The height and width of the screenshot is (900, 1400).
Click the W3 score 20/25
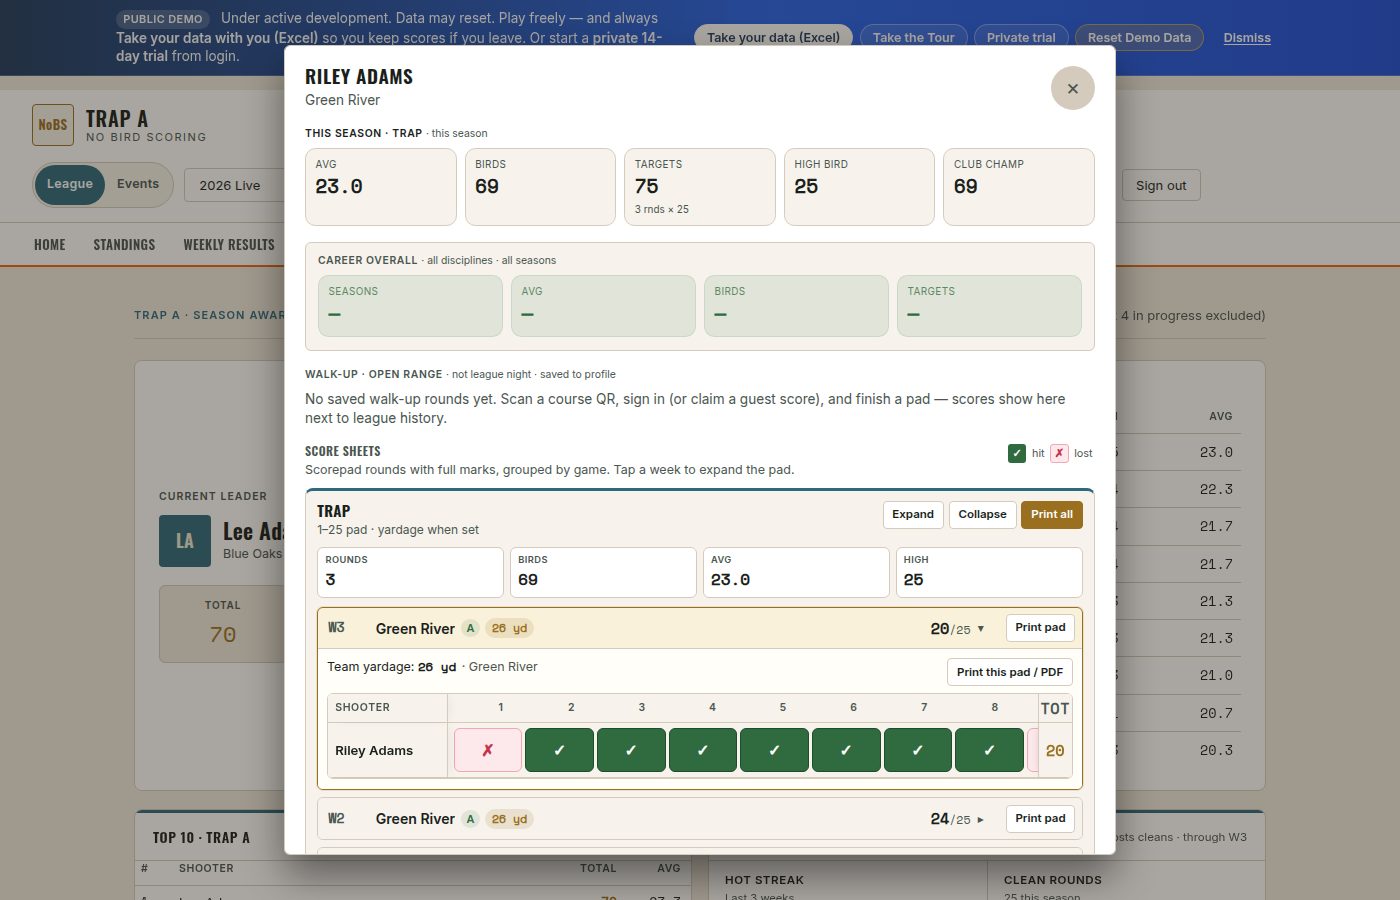[x=950, y=629]
